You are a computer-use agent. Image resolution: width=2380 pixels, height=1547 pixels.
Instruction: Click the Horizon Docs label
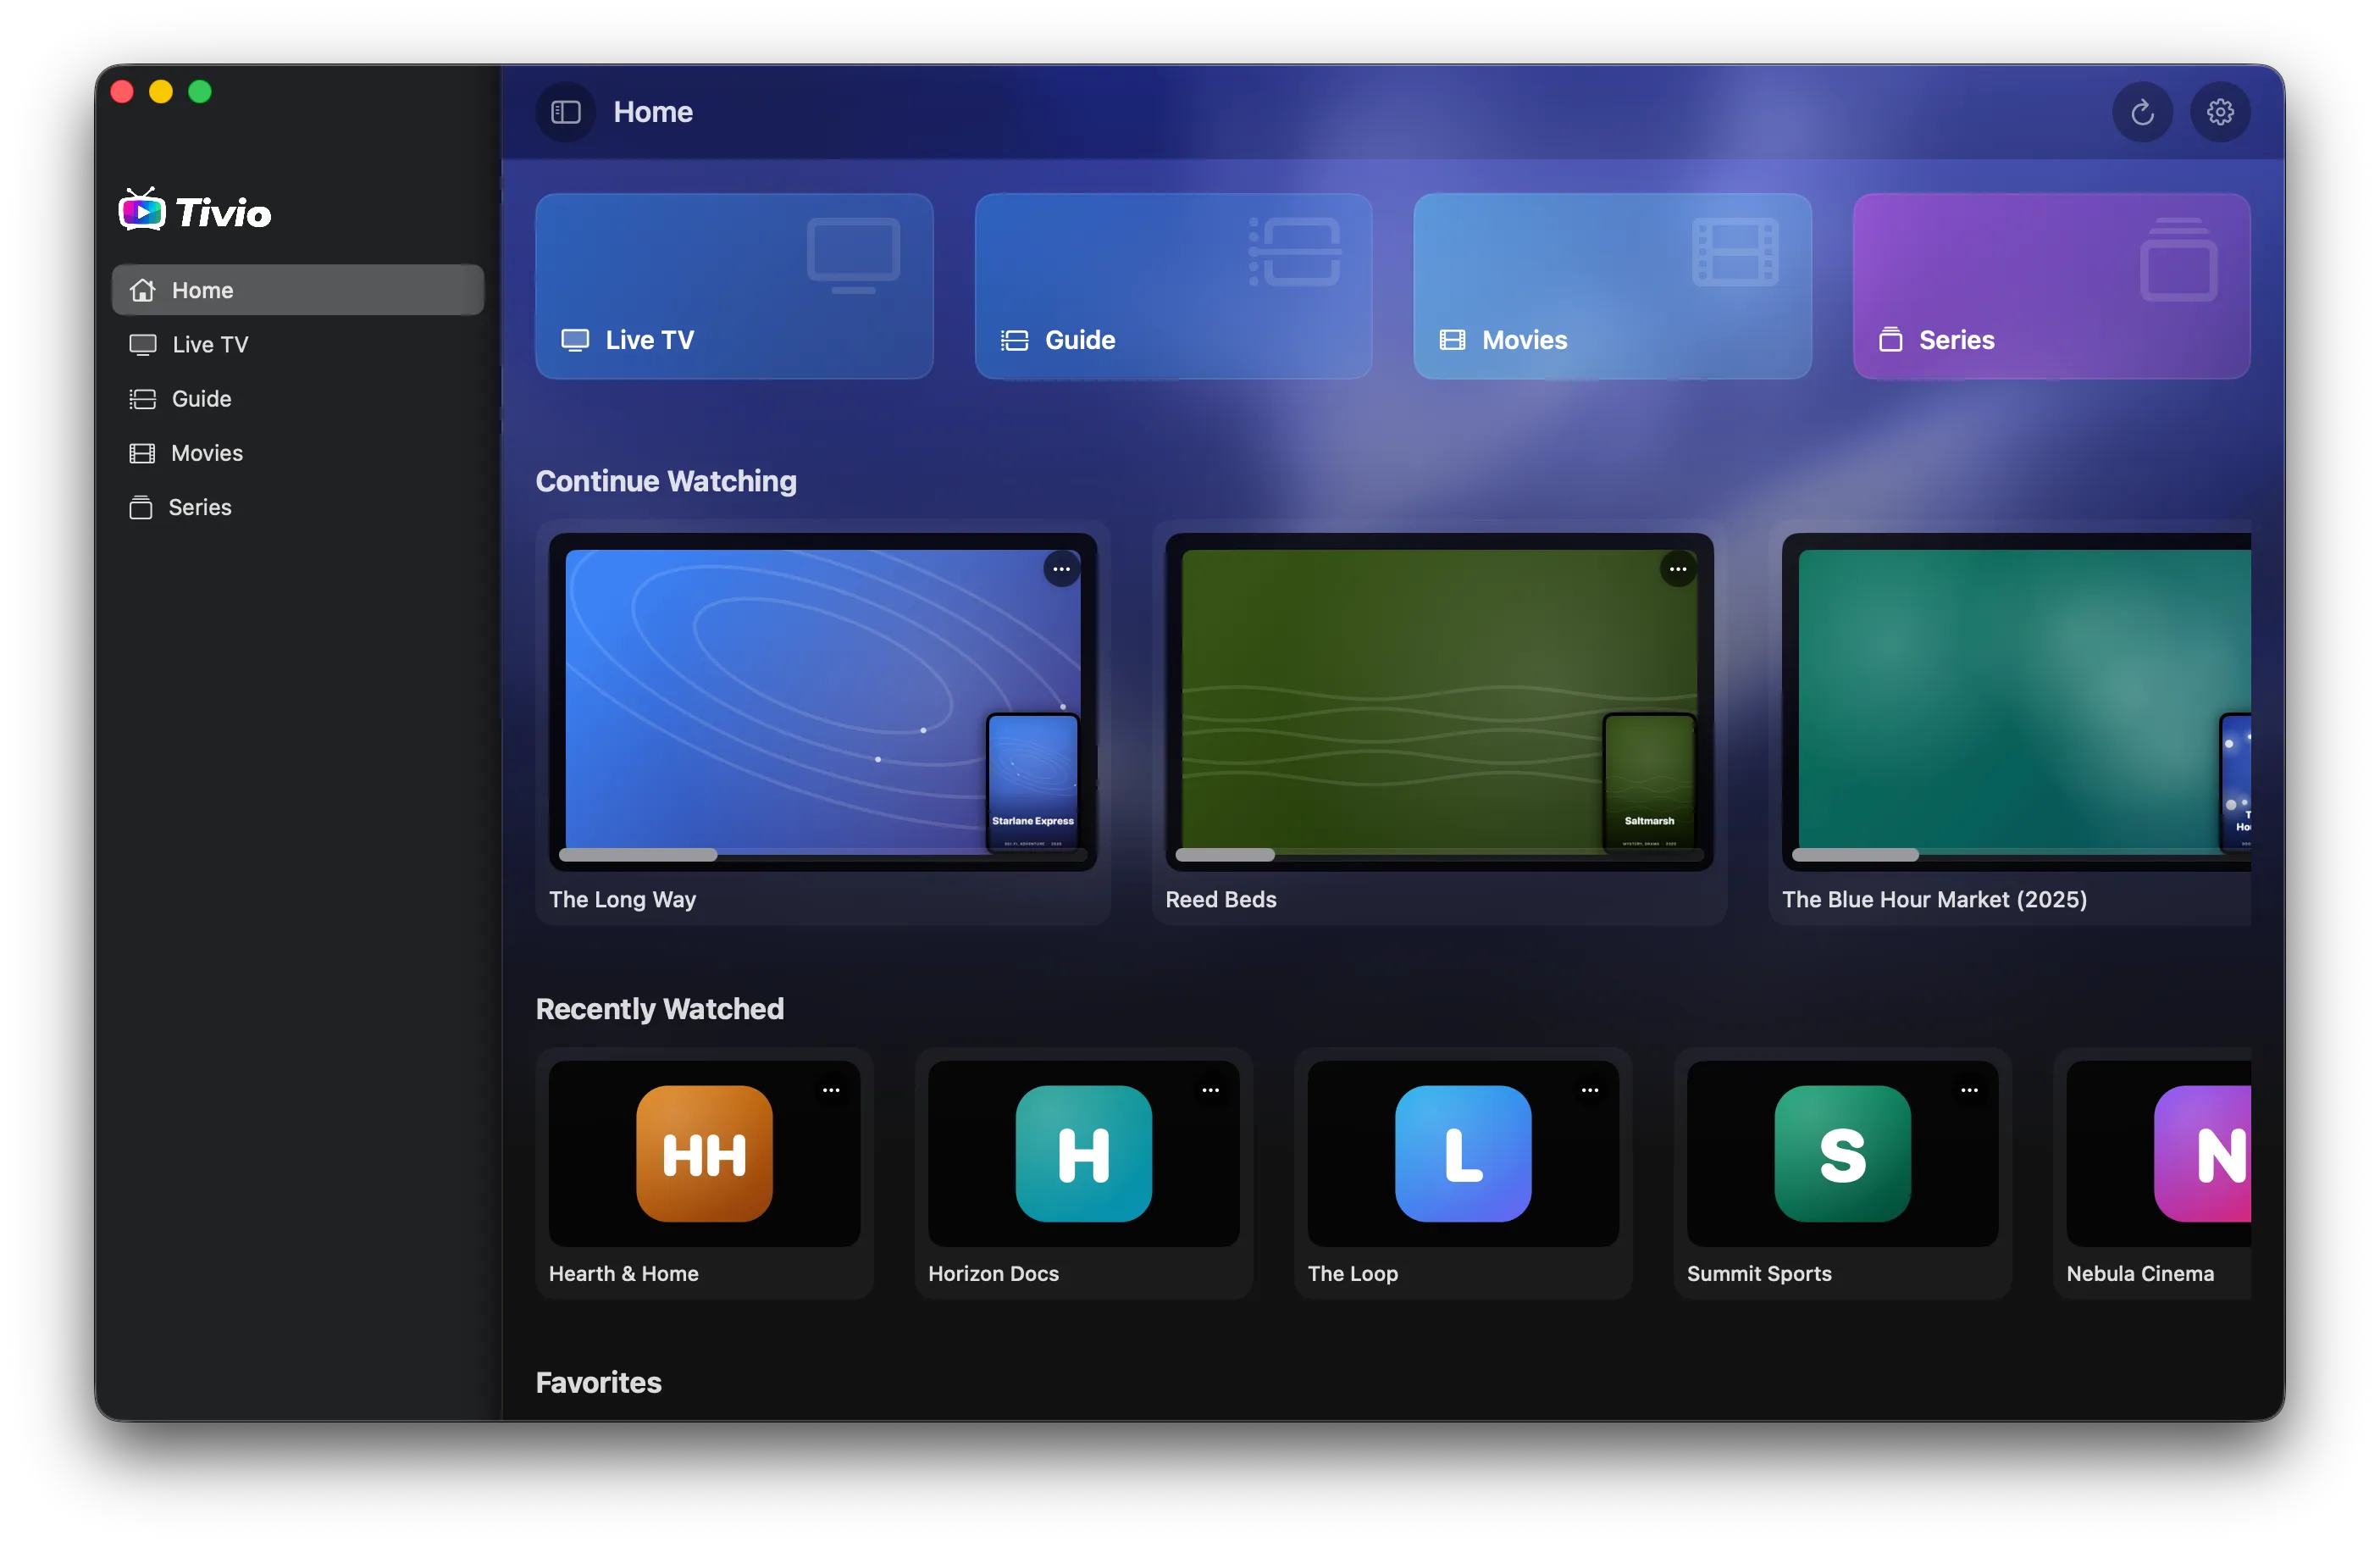point(993,1273)
